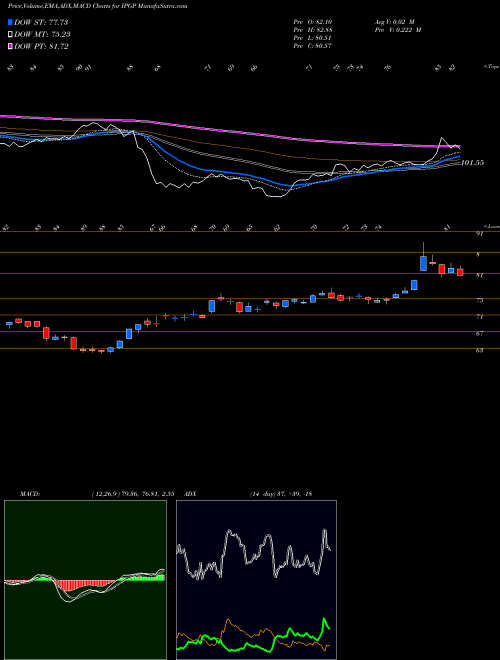Click the MACD (12,26,9) values text
This screenshot has width=500, height=660.
[133, 494]
